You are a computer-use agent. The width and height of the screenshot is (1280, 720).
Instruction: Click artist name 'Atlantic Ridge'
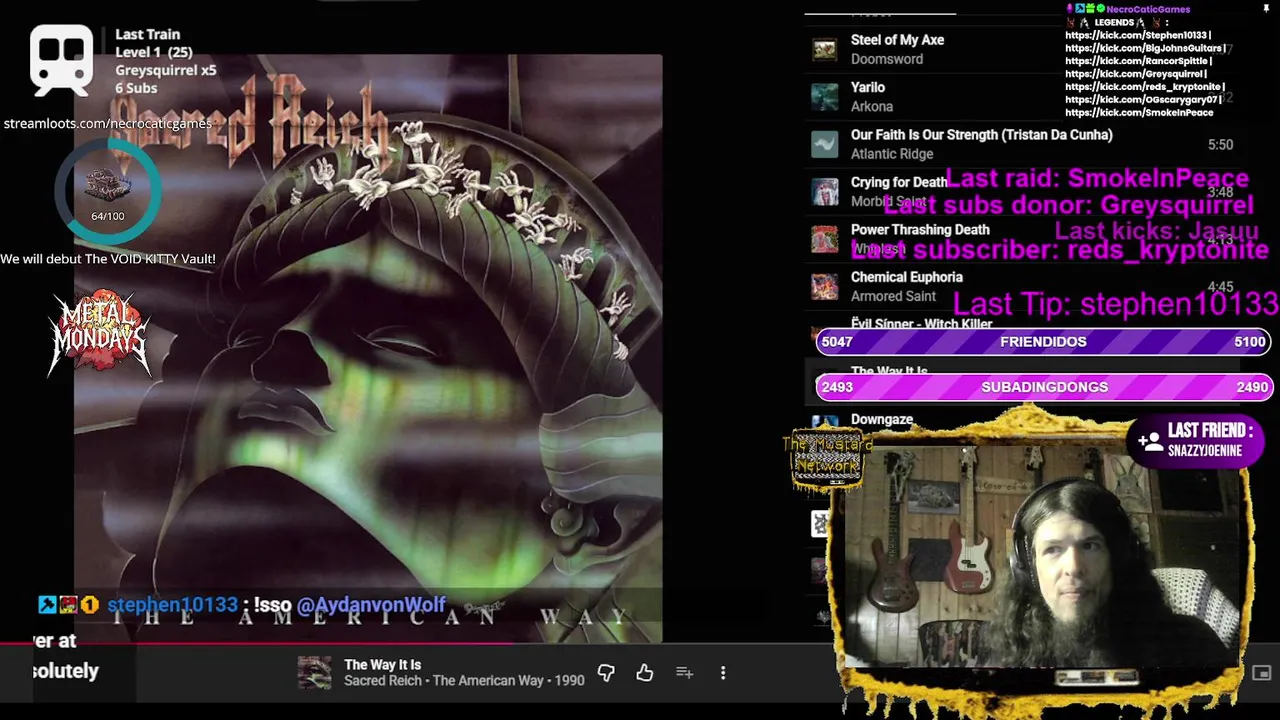tap(892, 154)
